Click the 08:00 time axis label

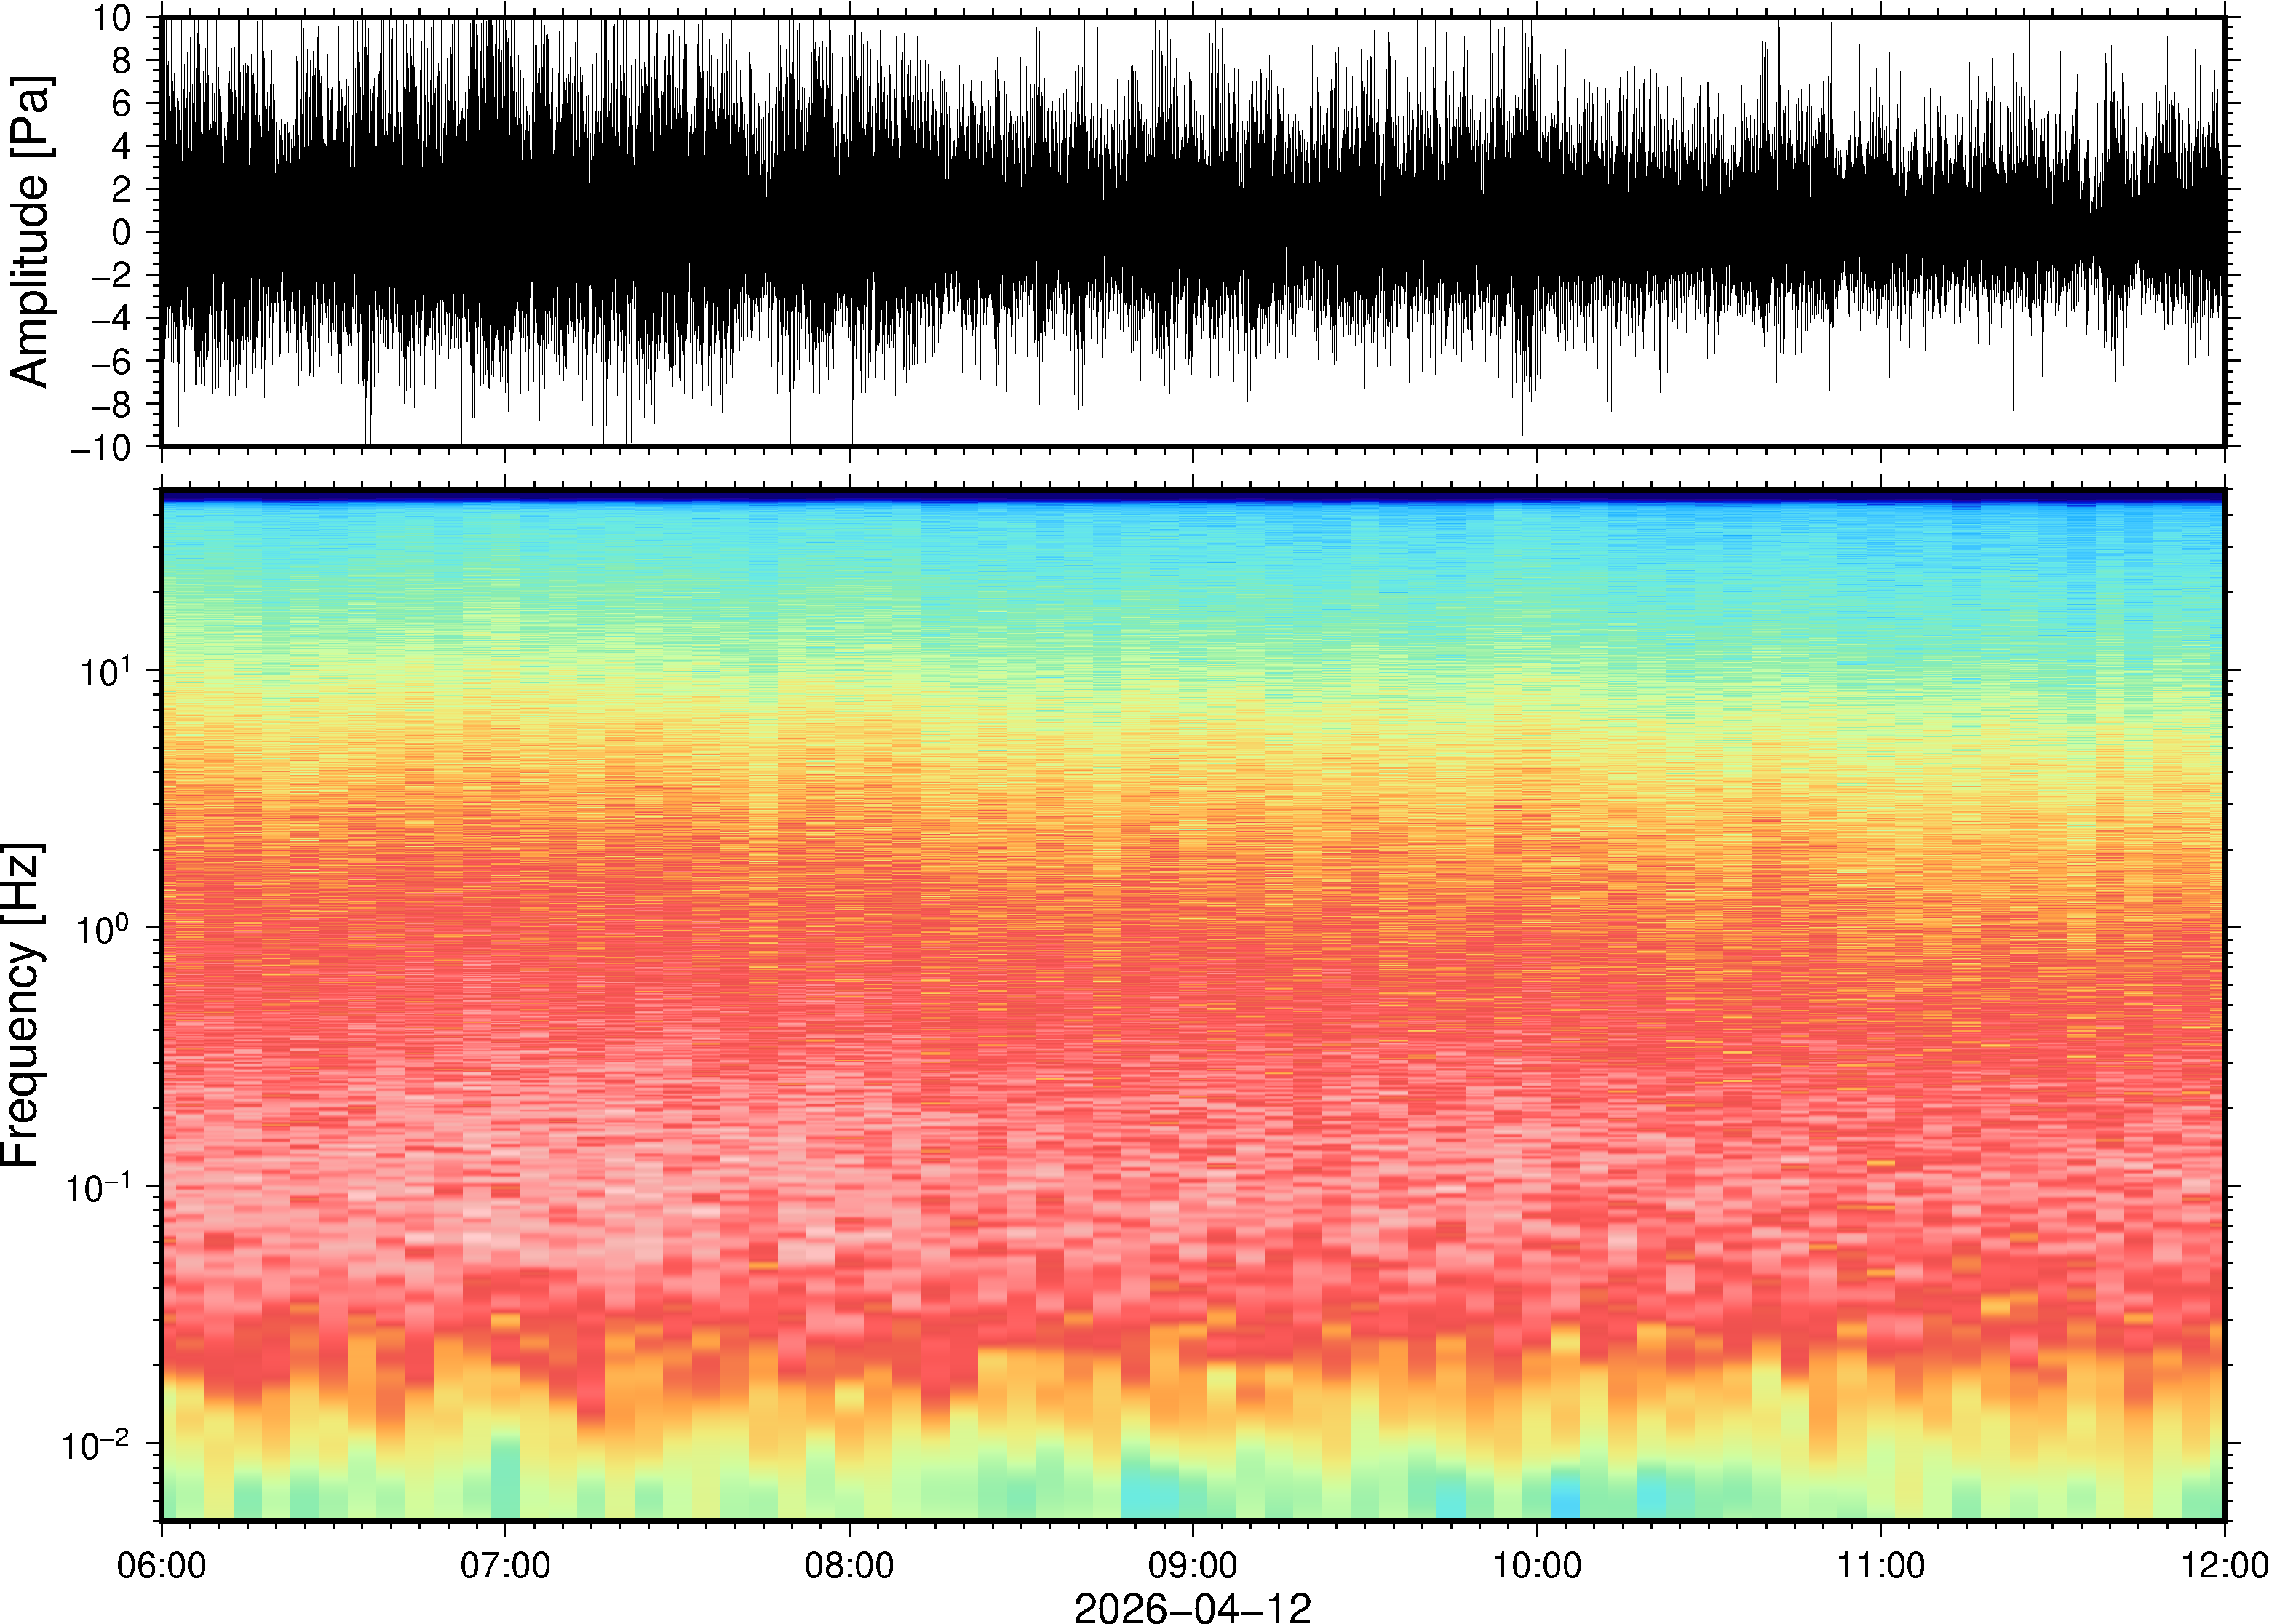(849, 1564)
